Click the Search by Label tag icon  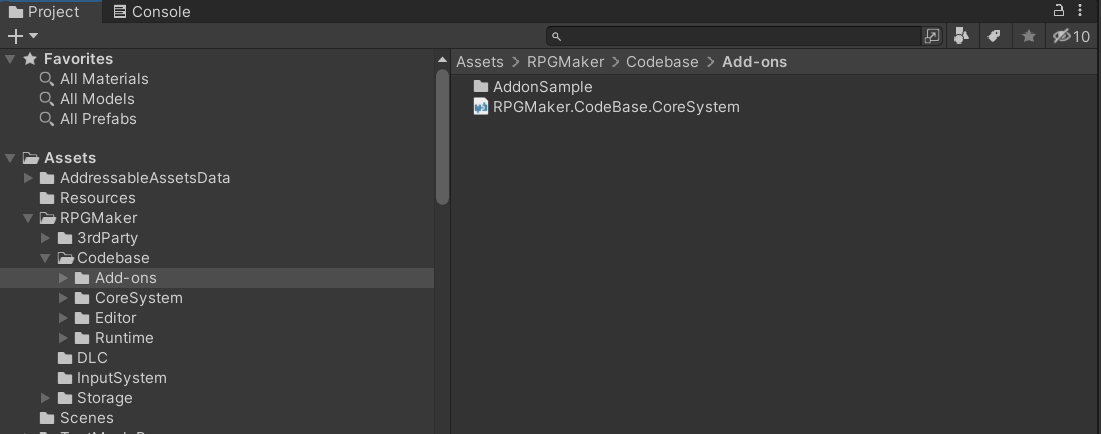click(994, 36)
